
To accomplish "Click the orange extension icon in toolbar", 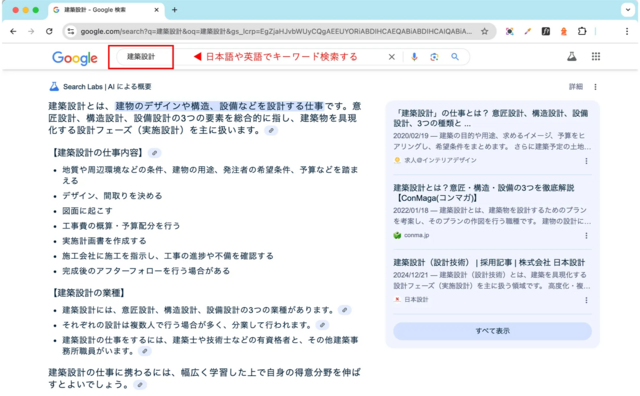I will (x=564, y=31).
